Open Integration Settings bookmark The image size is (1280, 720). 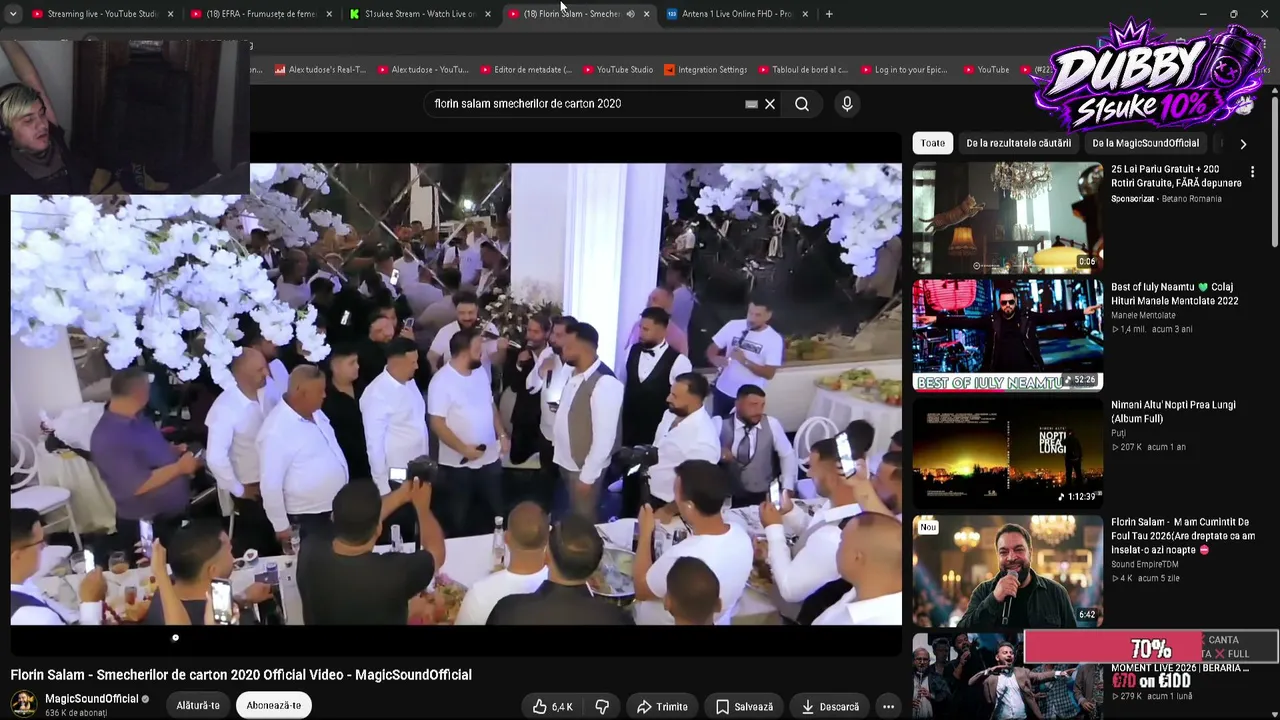[705, 70]
